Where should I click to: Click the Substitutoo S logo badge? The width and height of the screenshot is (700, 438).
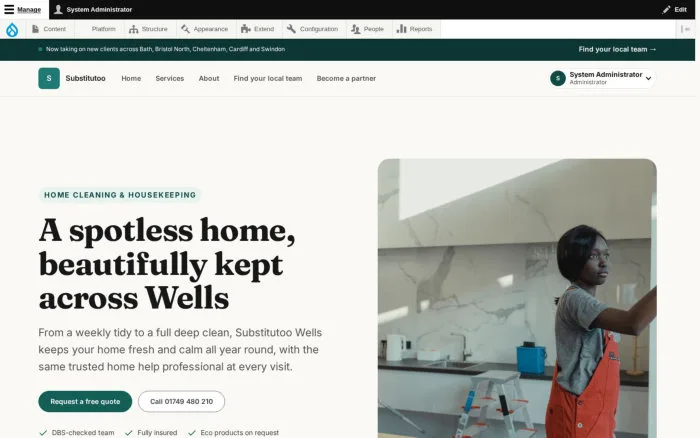[x=49, y=78]
